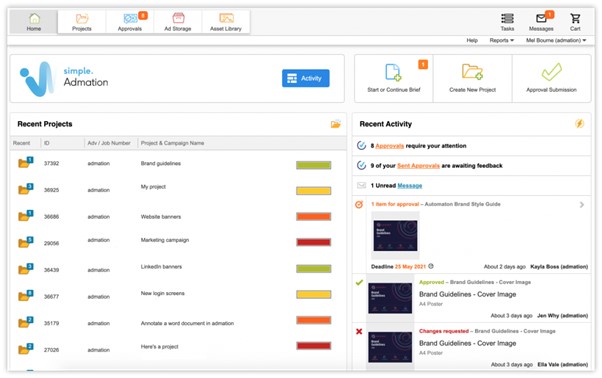Click the Sent Approvals link
This screenshot has height=378, width=602.
pyautogui.click(x=418, y=166)
